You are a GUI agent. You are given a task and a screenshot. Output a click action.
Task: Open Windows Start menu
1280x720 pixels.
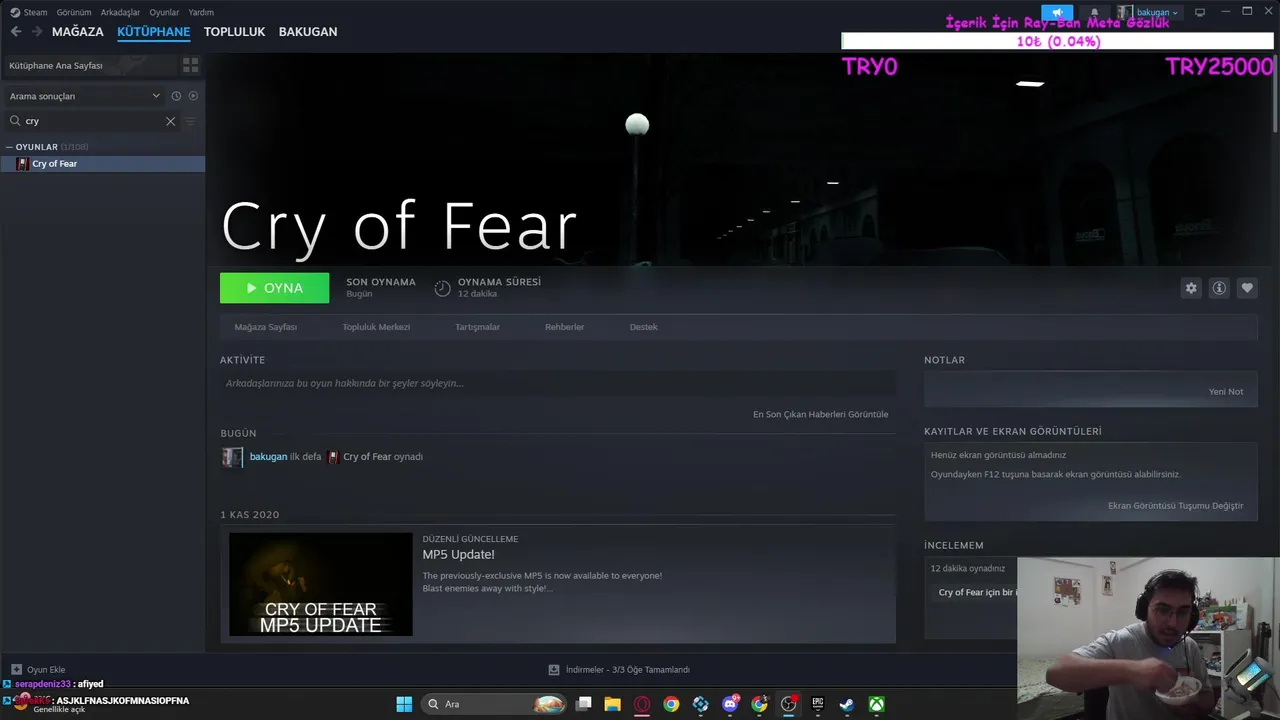404,704
